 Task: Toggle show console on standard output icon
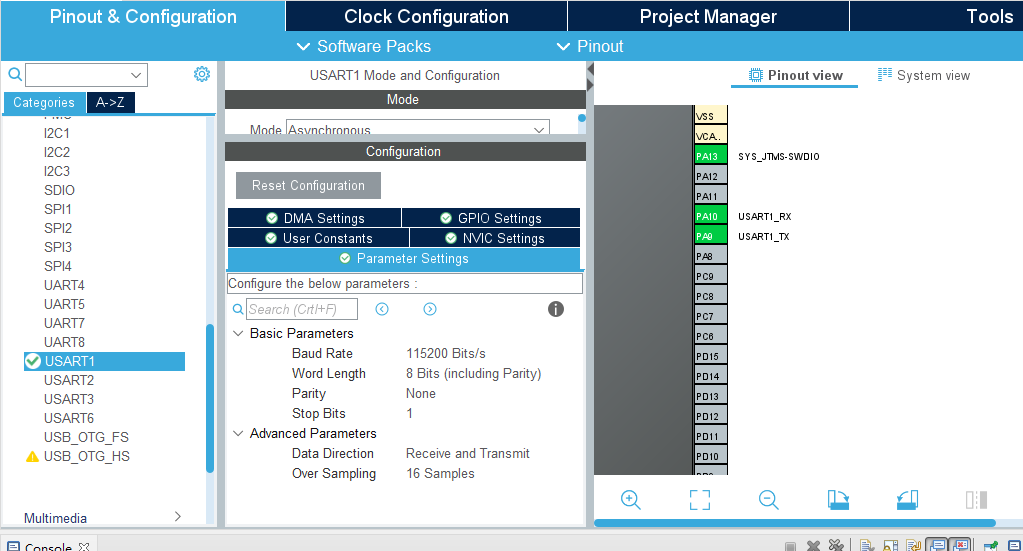click(937, 545)
